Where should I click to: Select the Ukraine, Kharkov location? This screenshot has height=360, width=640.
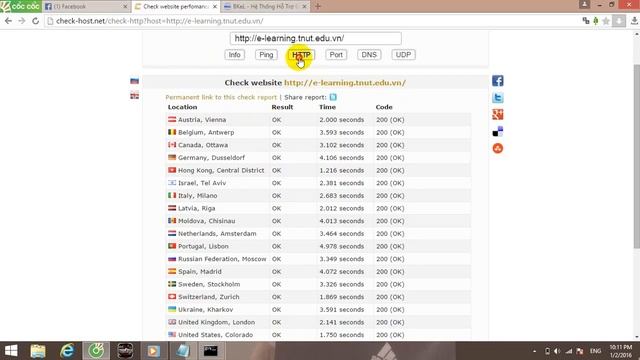point(206,309)
